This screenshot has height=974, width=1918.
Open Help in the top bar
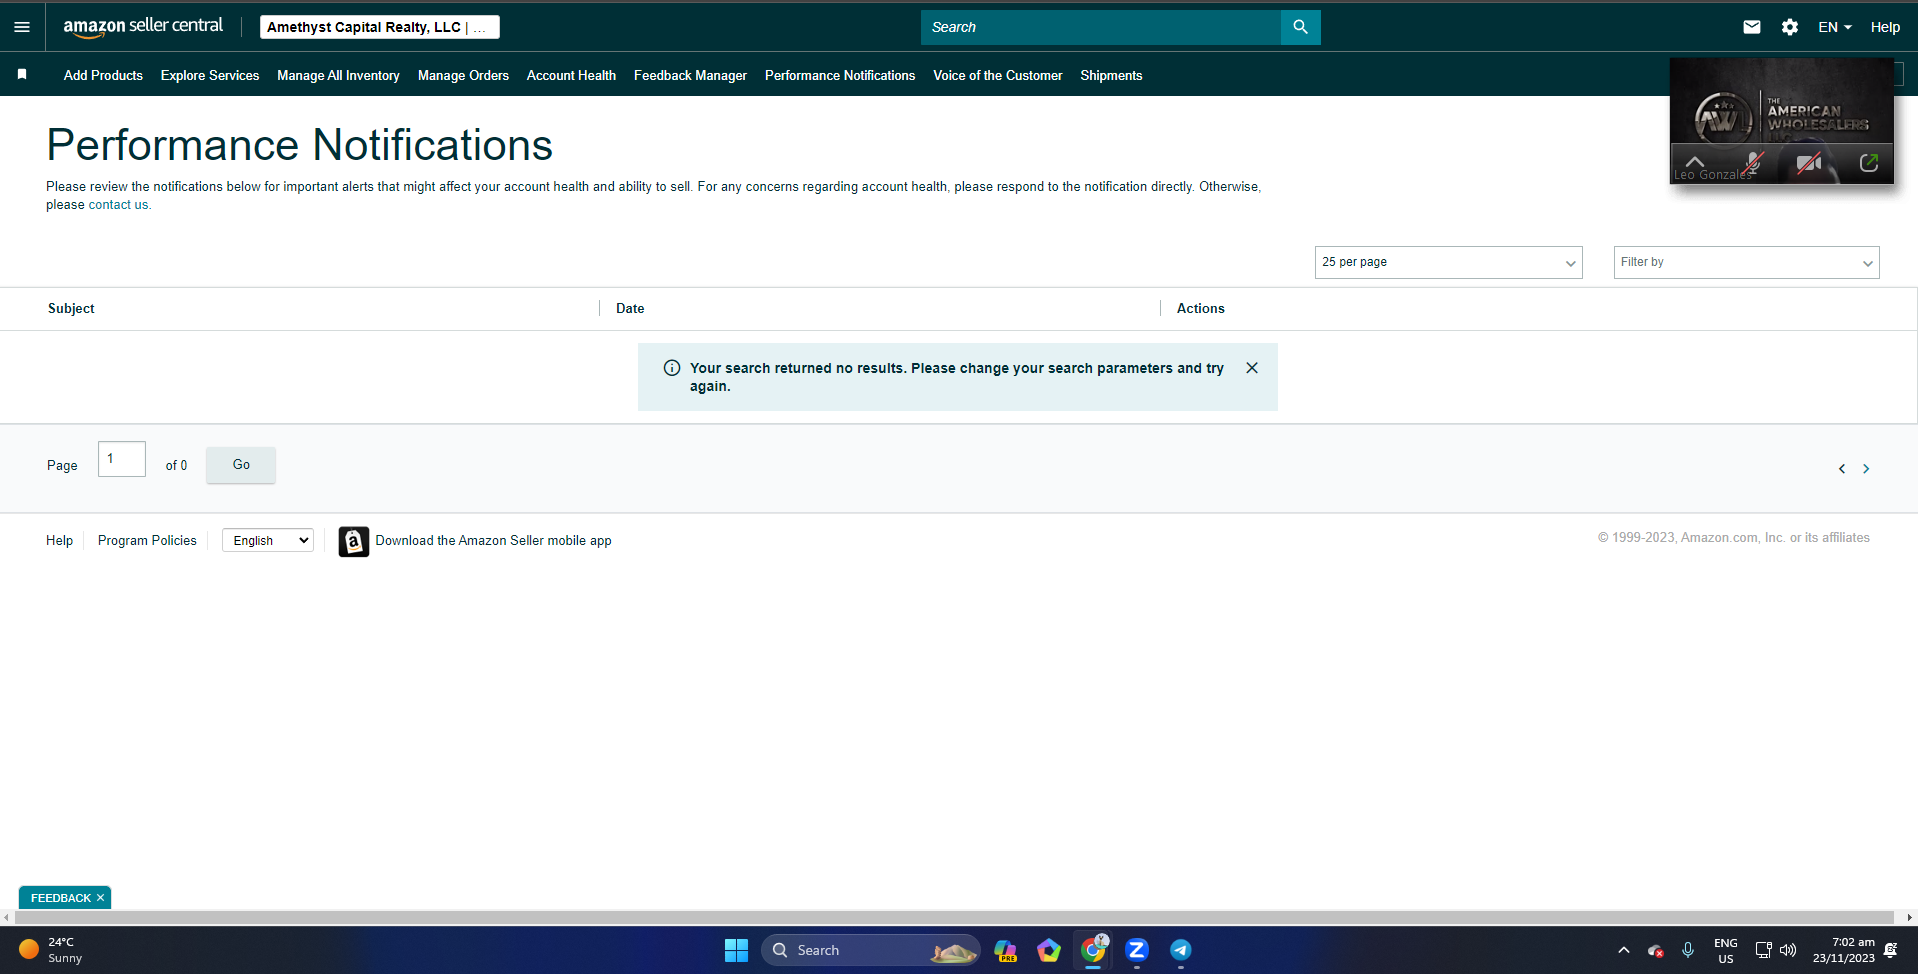(x=1885, y=27)
